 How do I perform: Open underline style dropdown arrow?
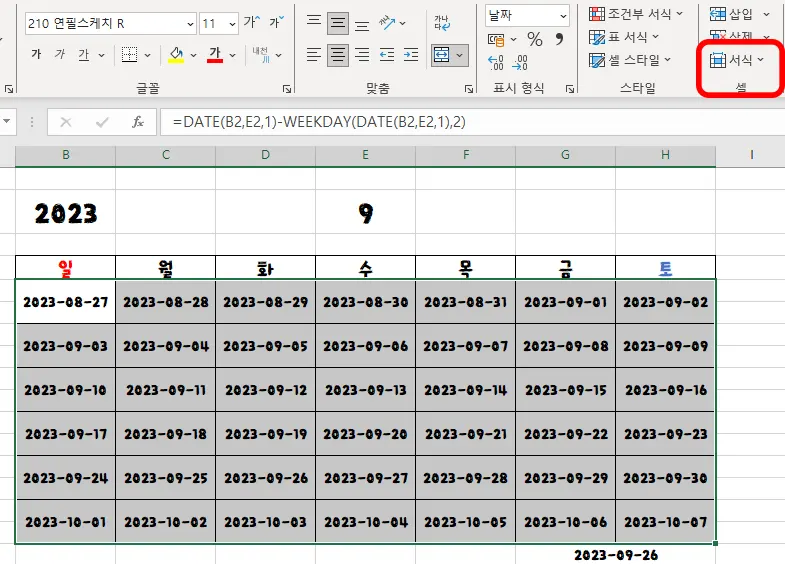(102, 55)
